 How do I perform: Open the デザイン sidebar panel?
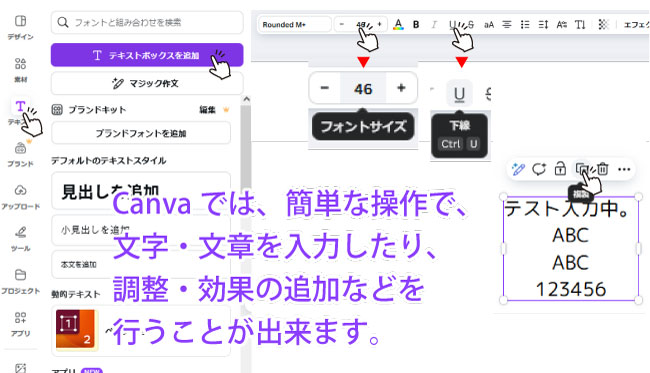point(20,27)
